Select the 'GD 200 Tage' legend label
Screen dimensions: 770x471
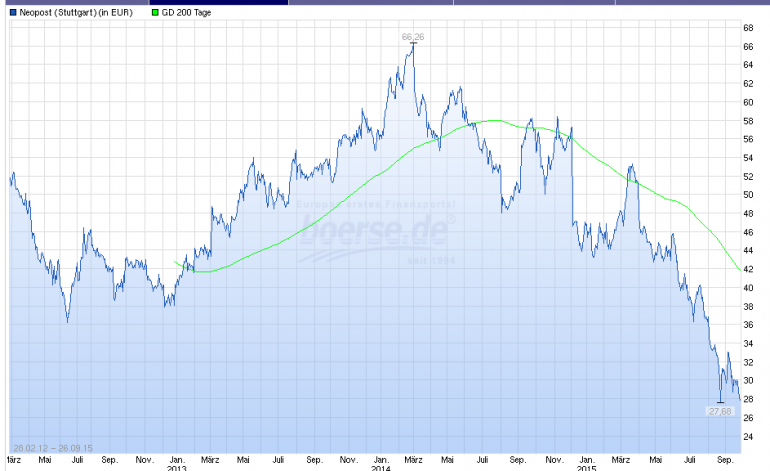point(186,12)
